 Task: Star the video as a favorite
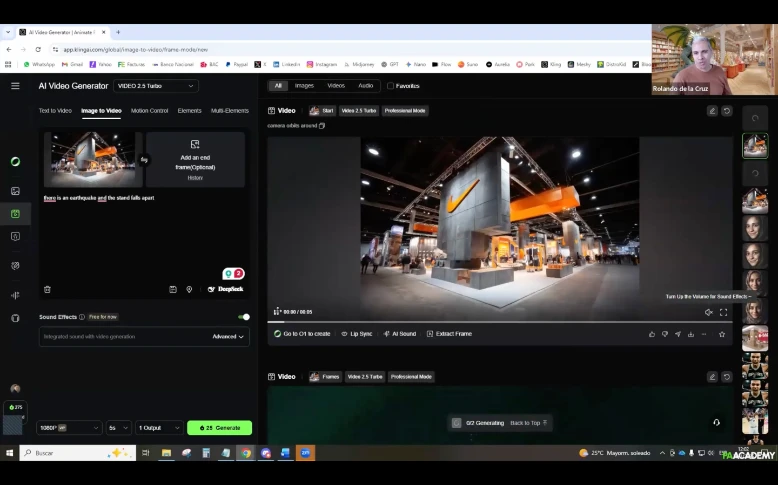[722, 334]
